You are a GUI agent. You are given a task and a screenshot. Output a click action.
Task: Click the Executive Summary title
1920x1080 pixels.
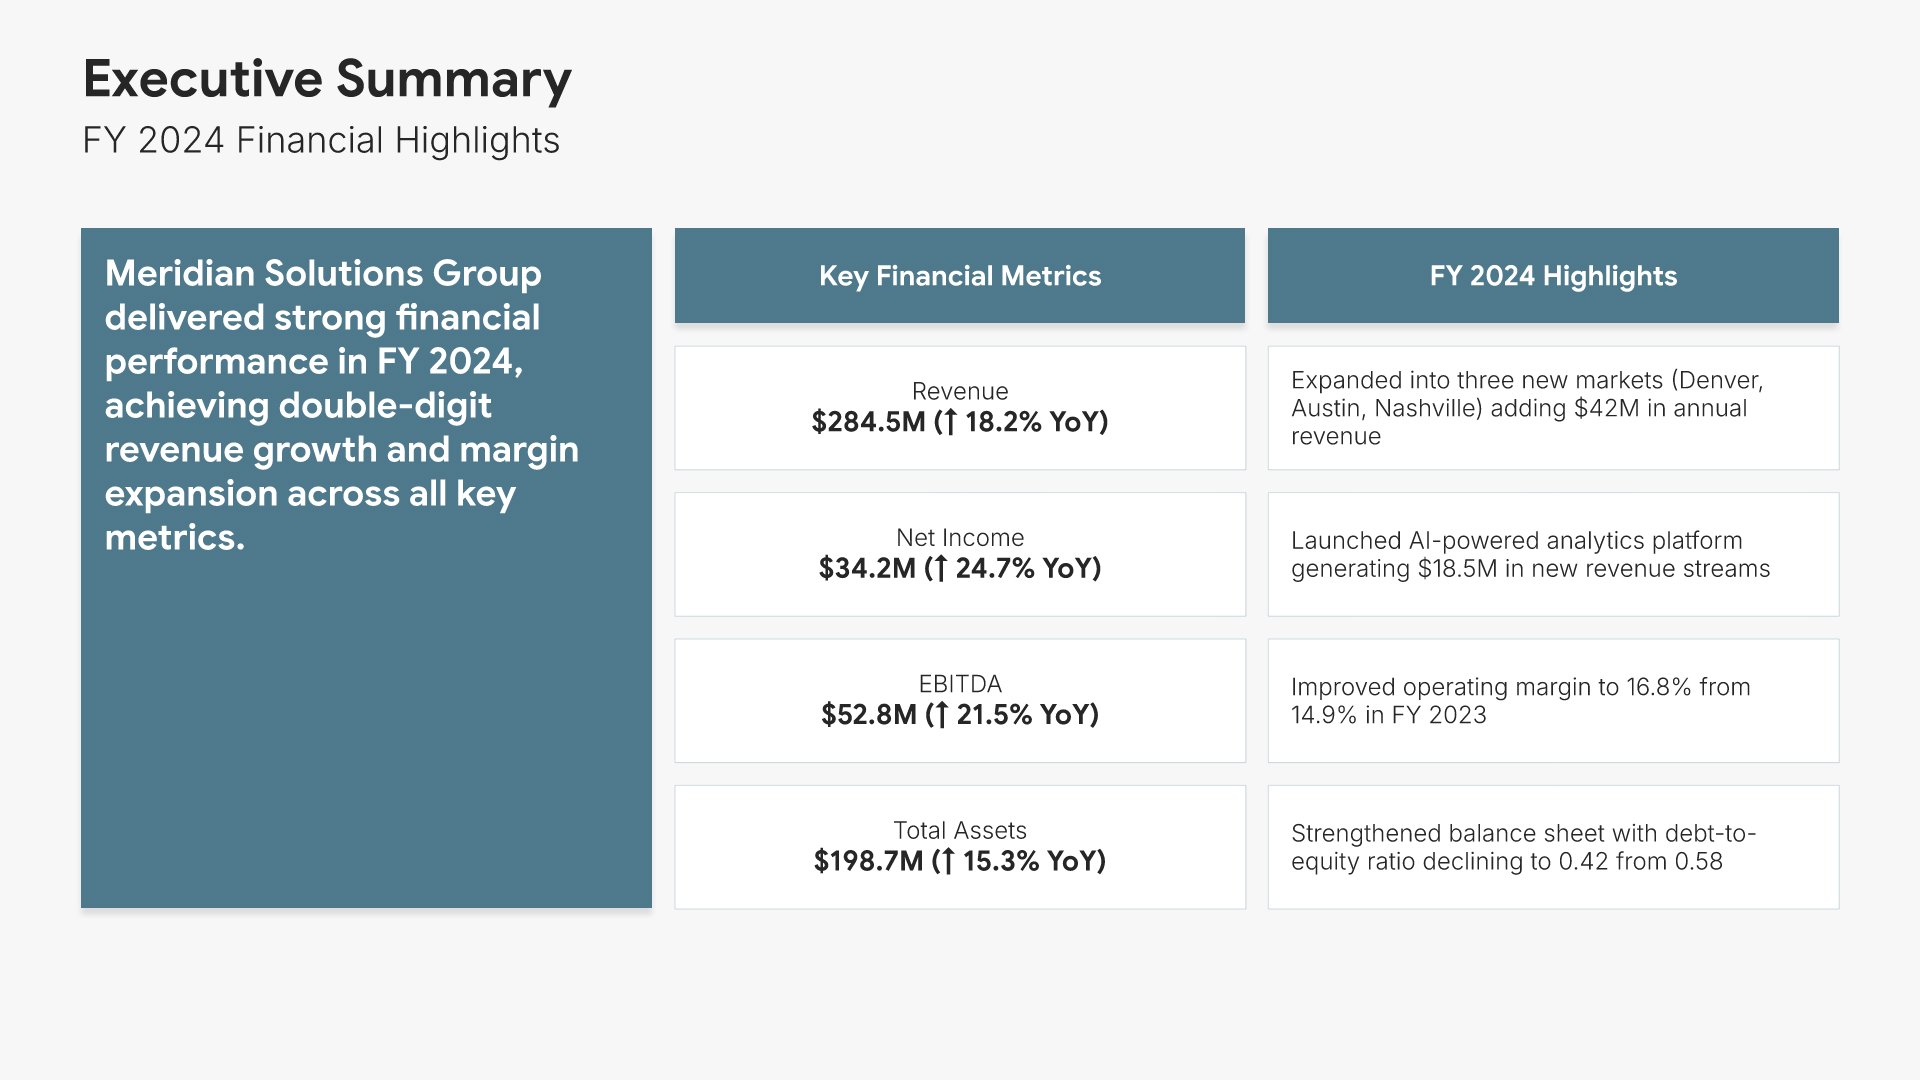pos(327,79)
